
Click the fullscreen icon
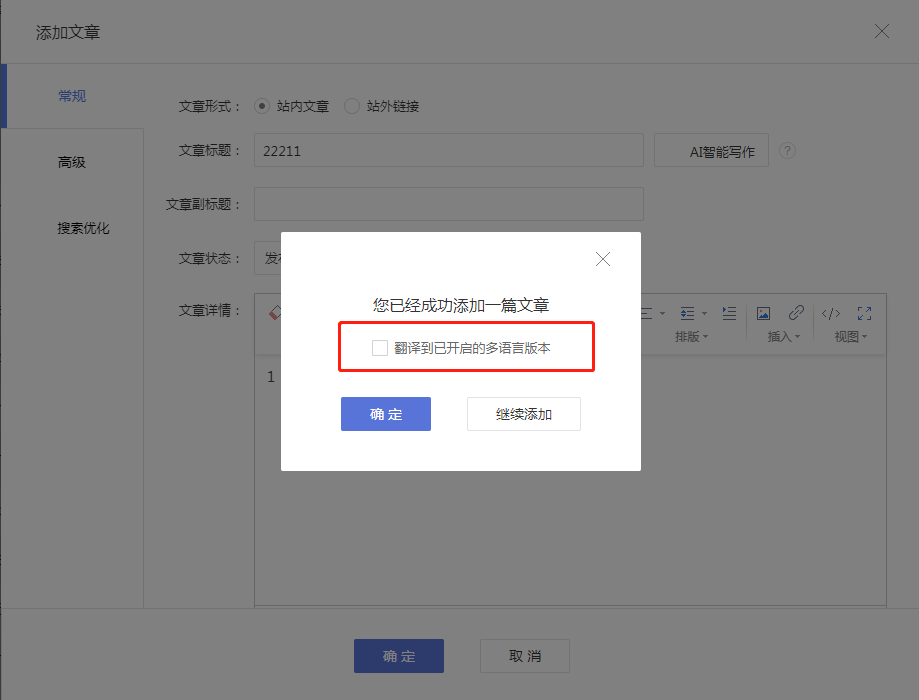point(864,313)
